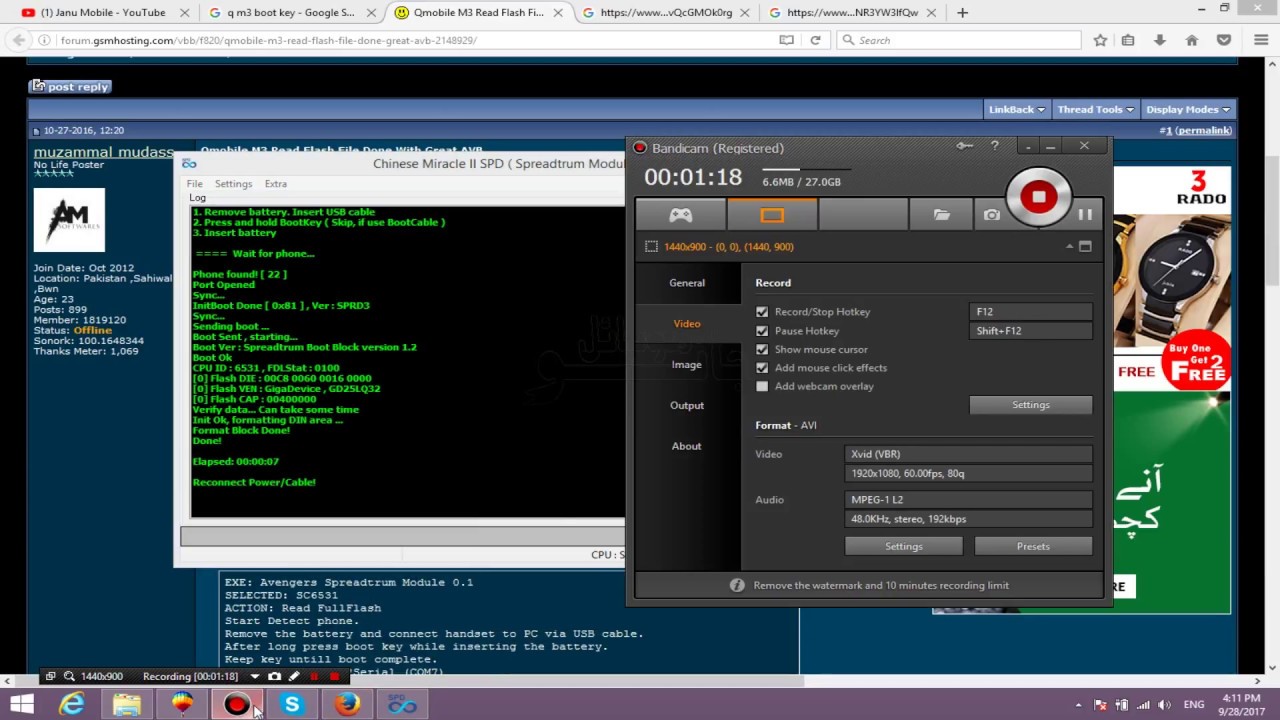Open Firefox hamburger menu
This screenshot has width=1280, height=720.
pyautogui.click(x=1262, y=40)
